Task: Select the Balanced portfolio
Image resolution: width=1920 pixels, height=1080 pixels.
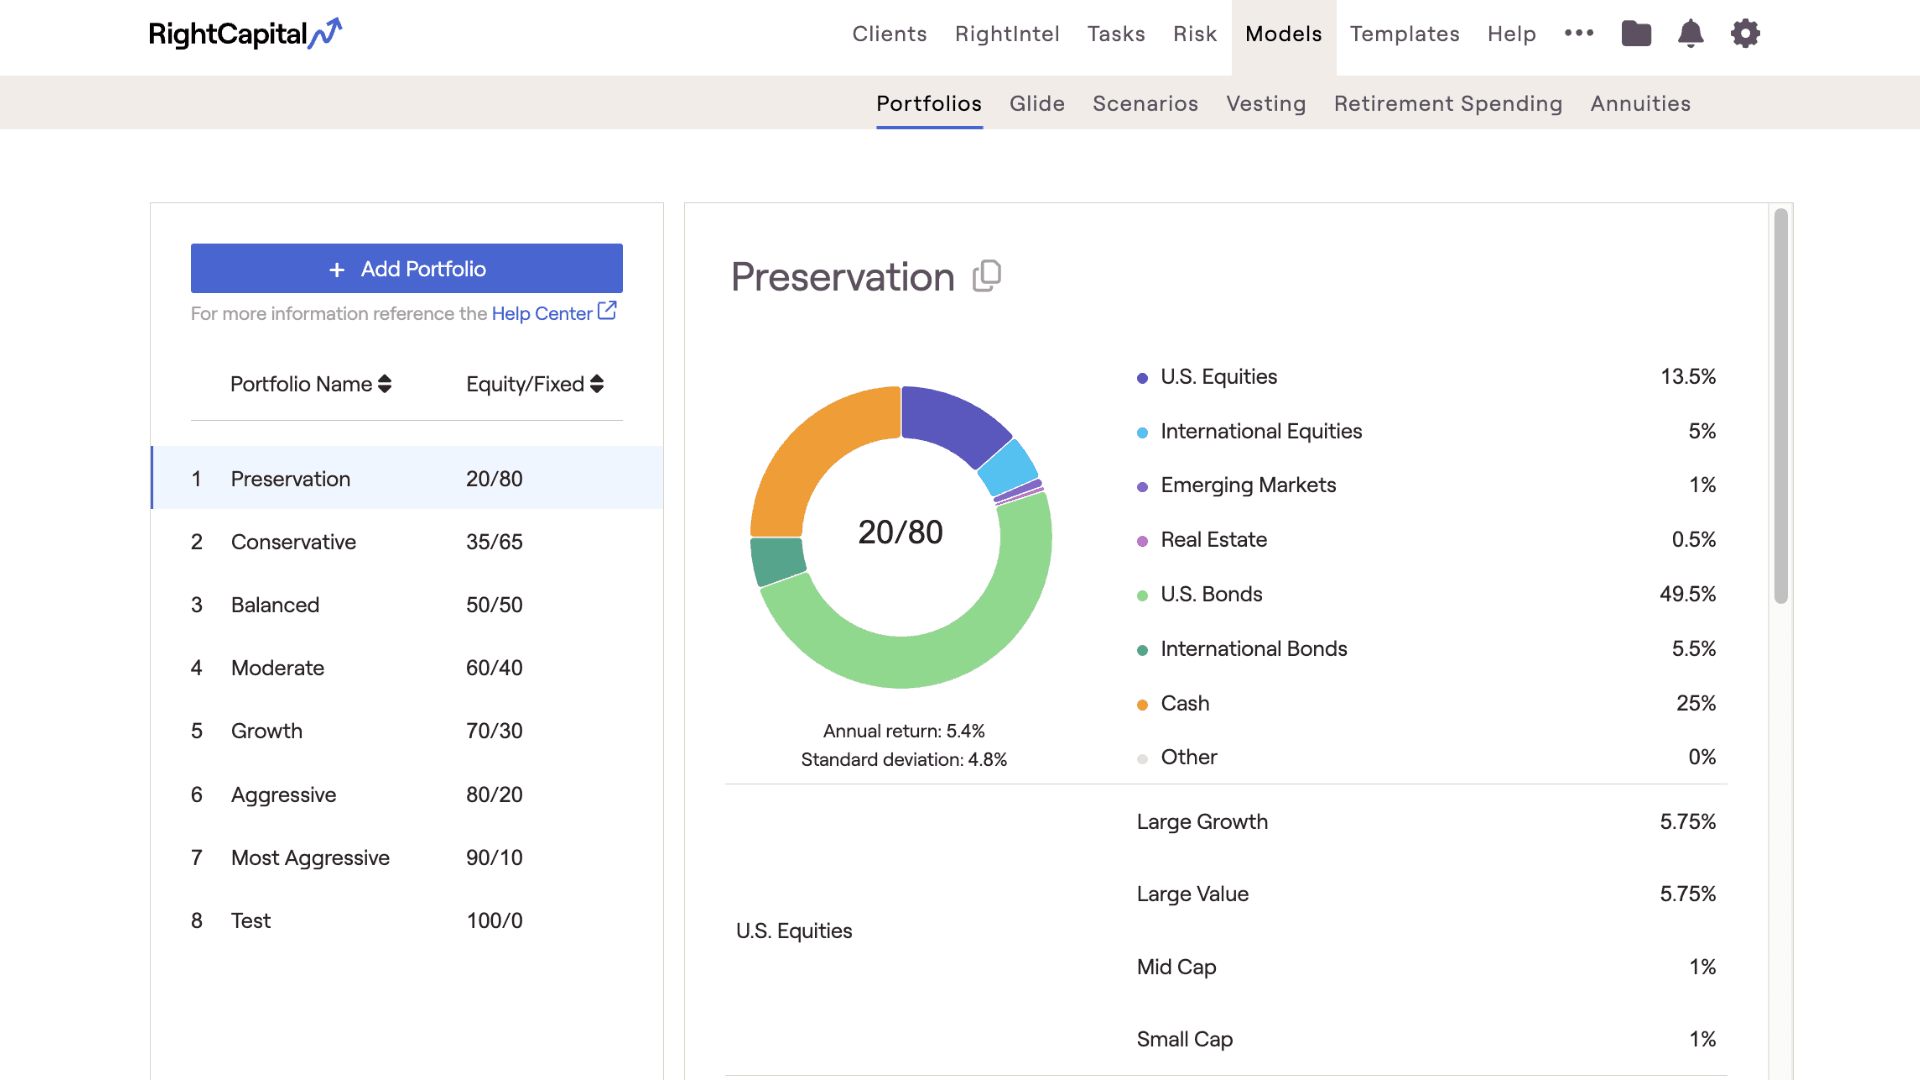Action: point(275,604)
